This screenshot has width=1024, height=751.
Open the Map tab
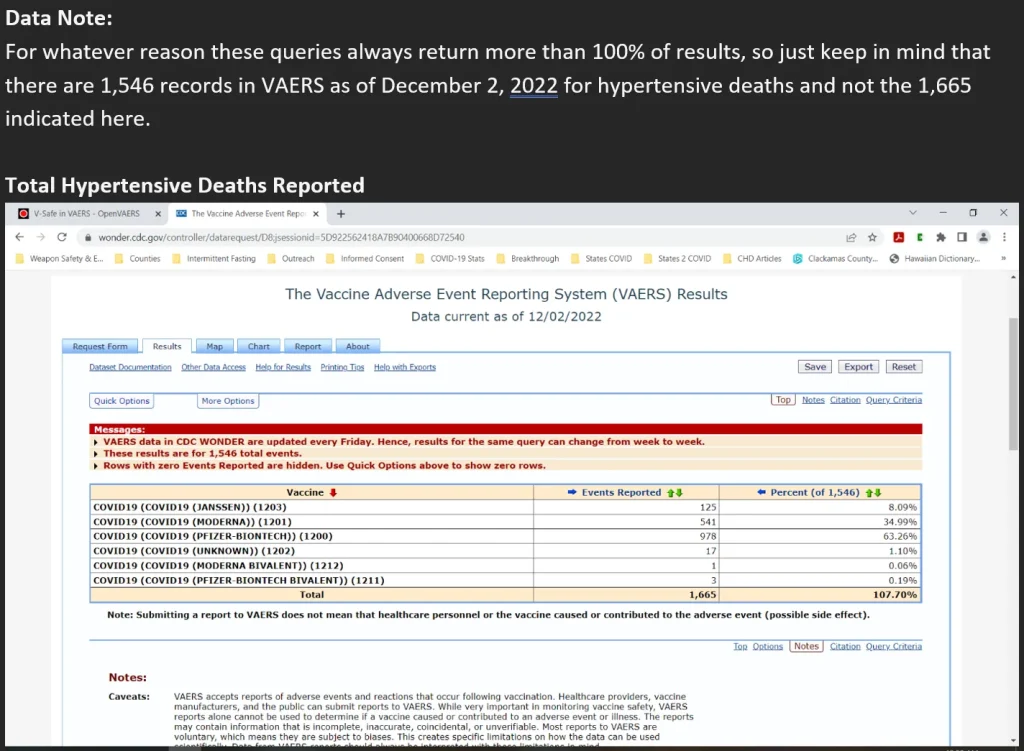click(214, 346)
